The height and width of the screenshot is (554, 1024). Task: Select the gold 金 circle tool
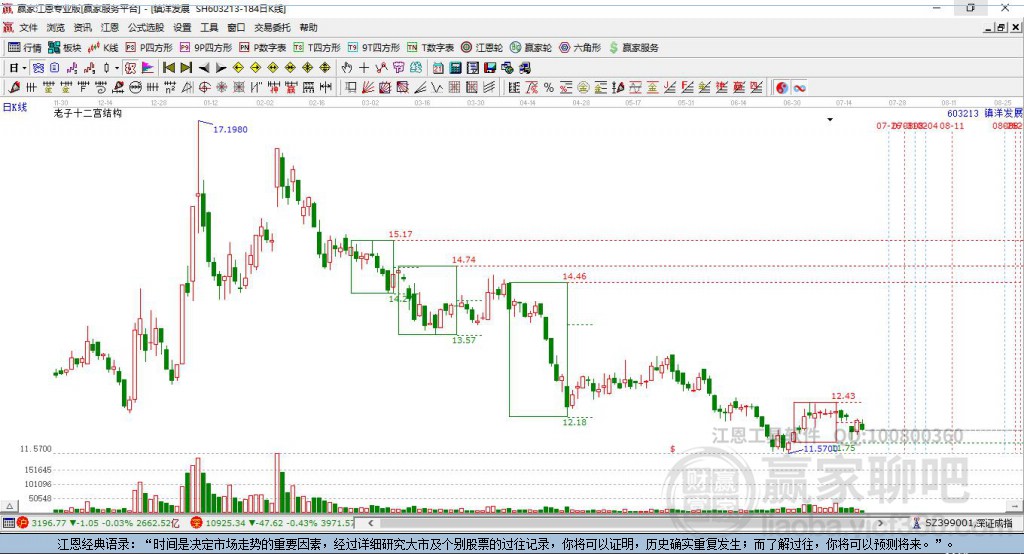coord(583,88)
